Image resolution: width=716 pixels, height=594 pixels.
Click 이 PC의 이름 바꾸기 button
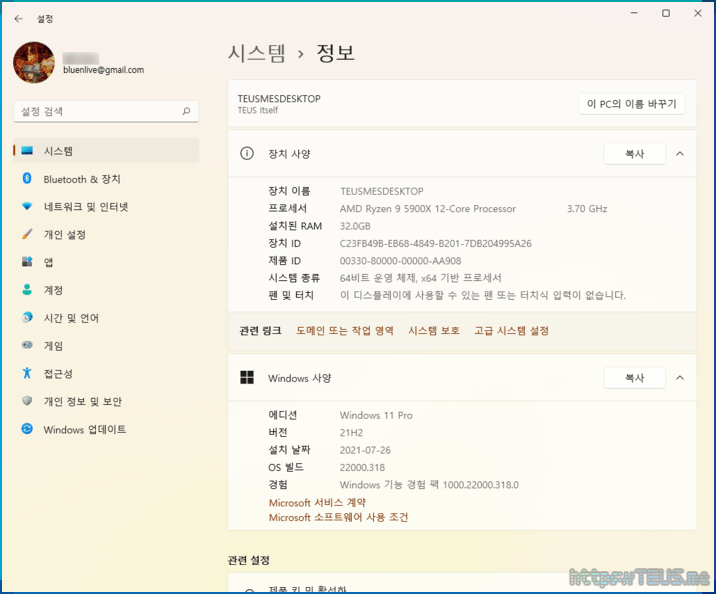point(632,104)
